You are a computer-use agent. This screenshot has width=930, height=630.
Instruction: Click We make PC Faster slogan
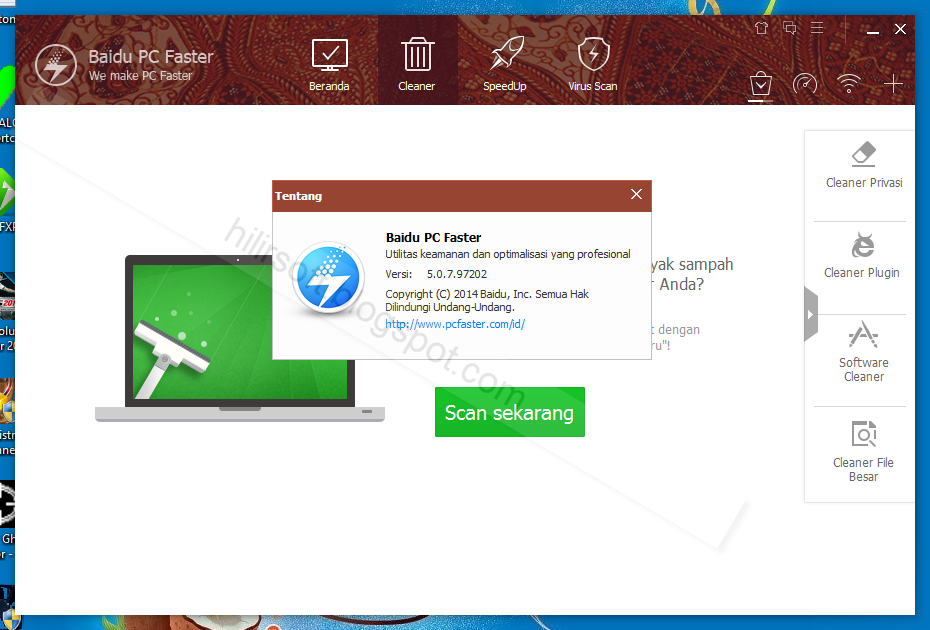141,76
